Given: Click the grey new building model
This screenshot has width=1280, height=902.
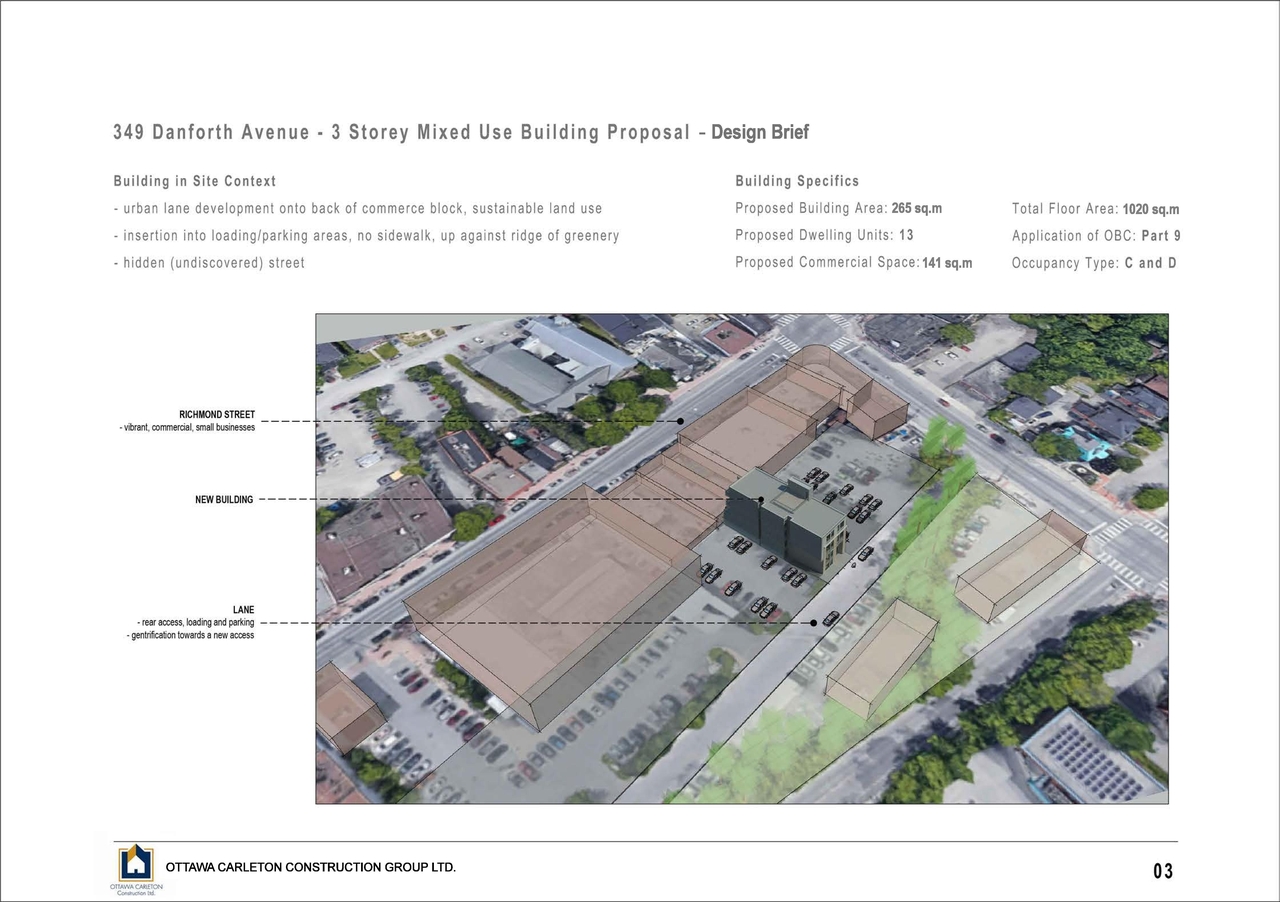Looking at the screenshot, I should [786, 521].
